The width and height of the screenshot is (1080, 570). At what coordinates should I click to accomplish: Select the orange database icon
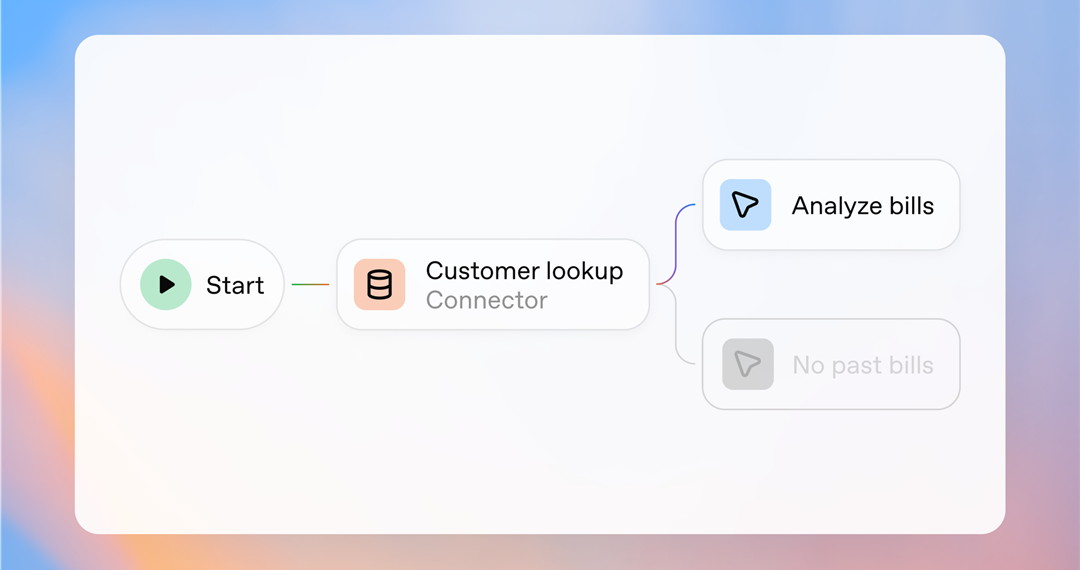click(379, 285)
